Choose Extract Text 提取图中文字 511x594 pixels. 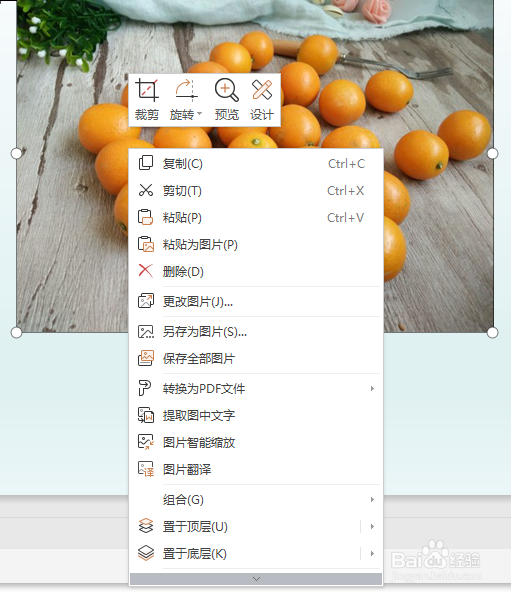click(256, 416)
